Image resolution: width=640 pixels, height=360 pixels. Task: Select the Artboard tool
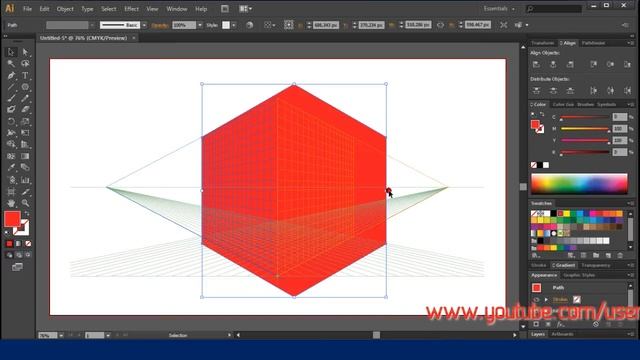coord(11,191)
